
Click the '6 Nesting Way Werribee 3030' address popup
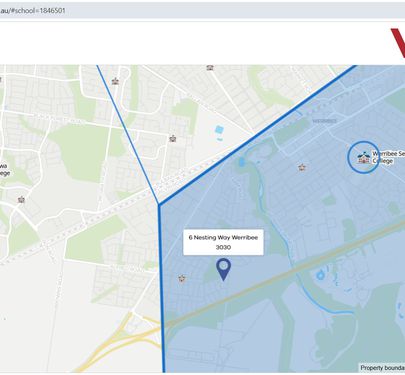(x=223, y=242)
